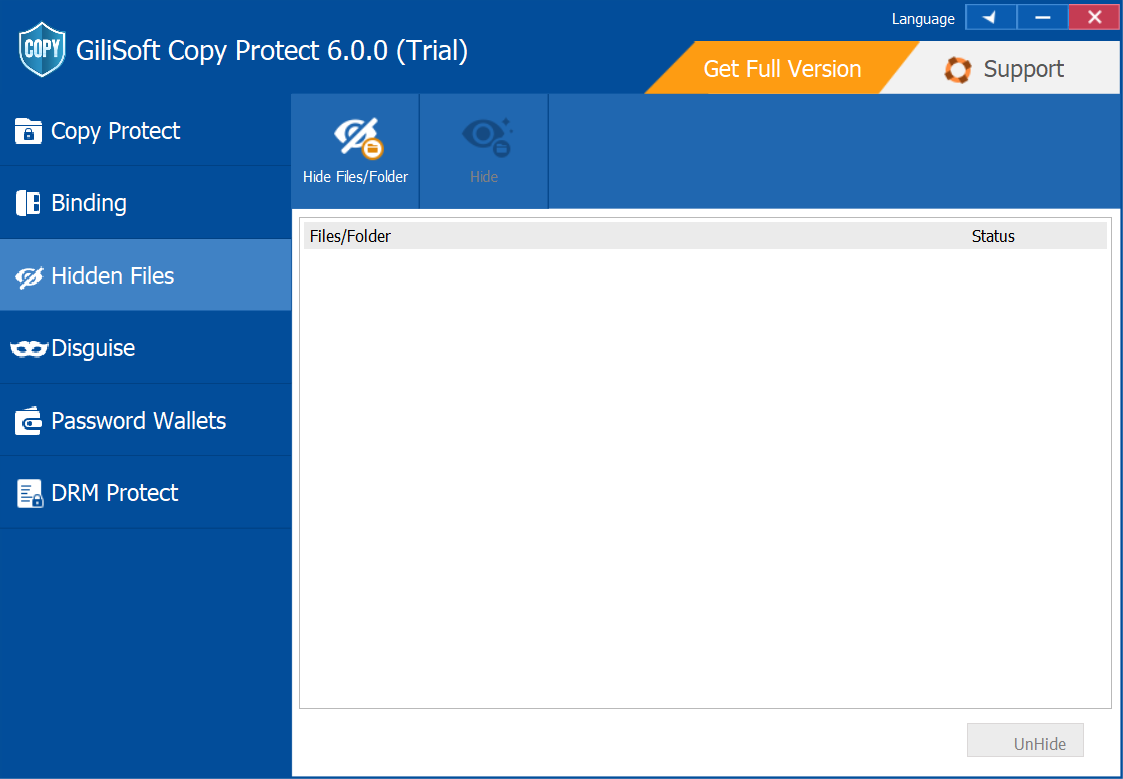Click the Get Full Version banner
This screenshot has width=1123, height=779.
tap(782, 68)
